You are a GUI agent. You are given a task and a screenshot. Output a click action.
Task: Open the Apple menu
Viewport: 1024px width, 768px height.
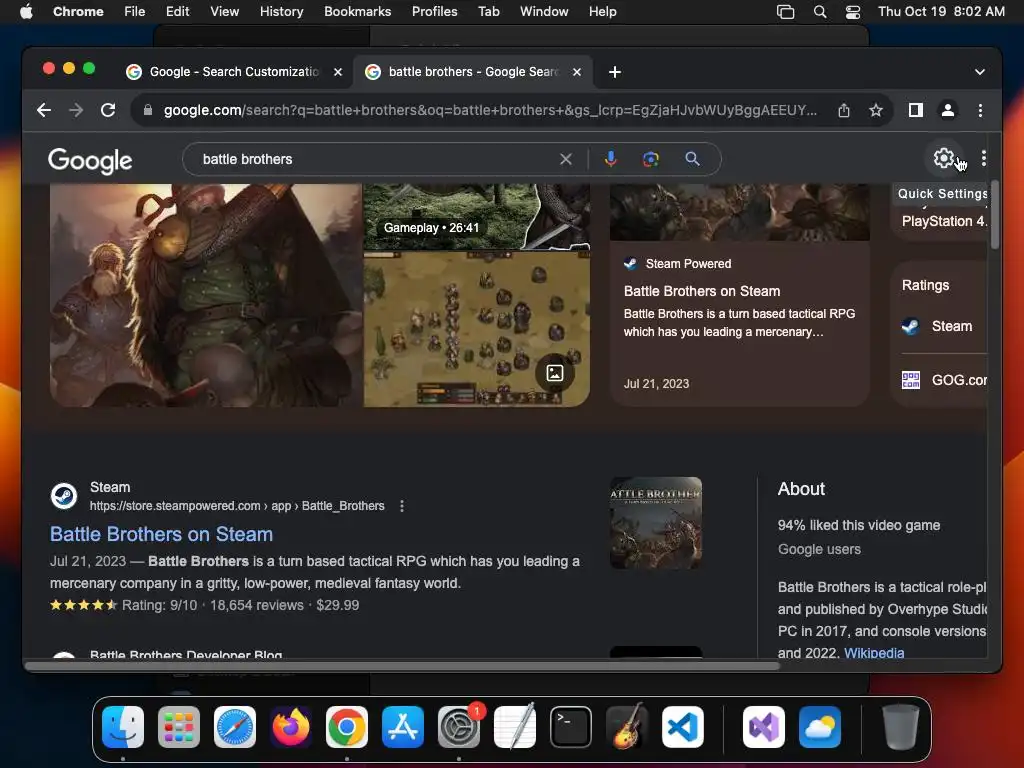point(26,12)
